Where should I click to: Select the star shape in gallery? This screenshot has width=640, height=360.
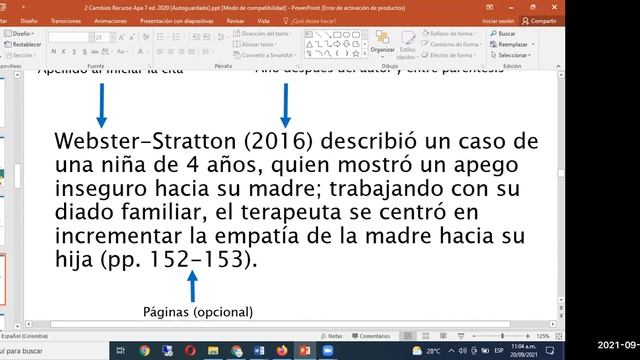click(356, 53)
